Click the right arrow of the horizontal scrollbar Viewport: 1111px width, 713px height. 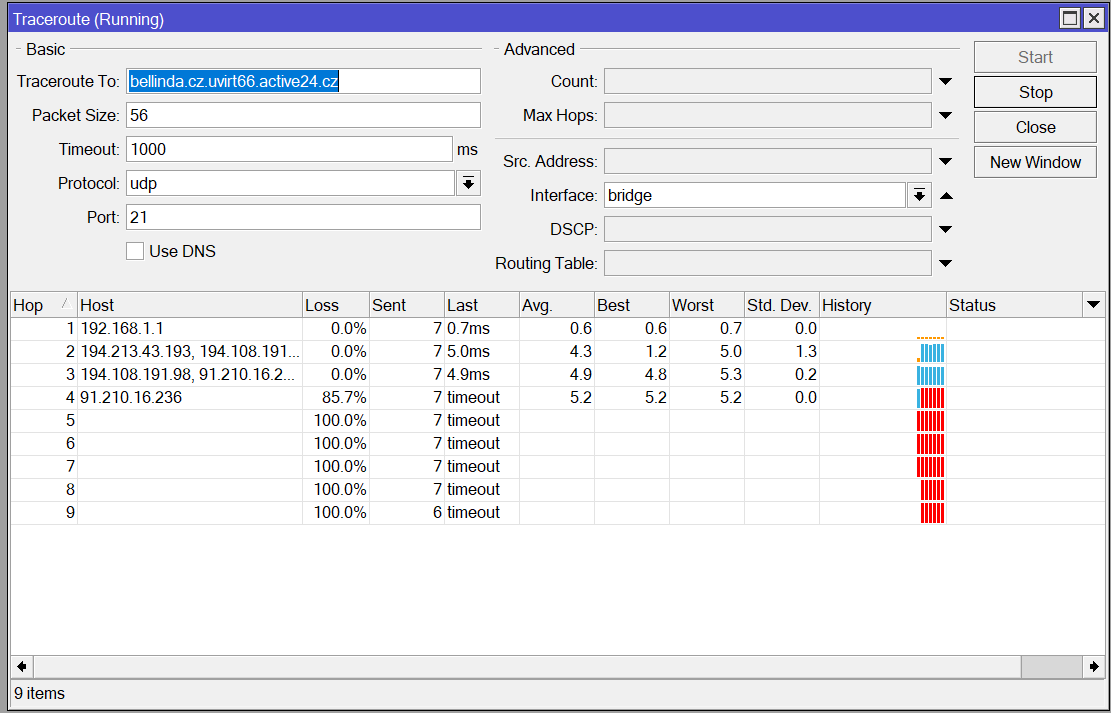(1092, 665)
